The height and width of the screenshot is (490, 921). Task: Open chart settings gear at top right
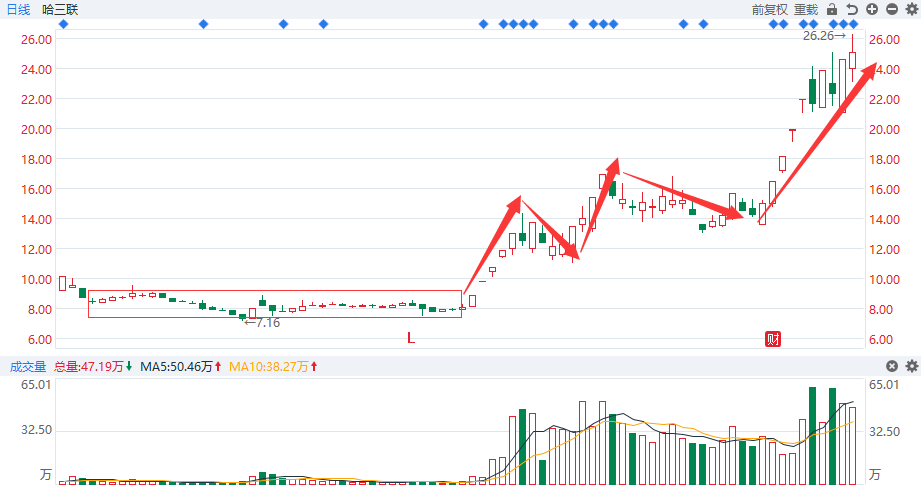click(x=910, y=9)
